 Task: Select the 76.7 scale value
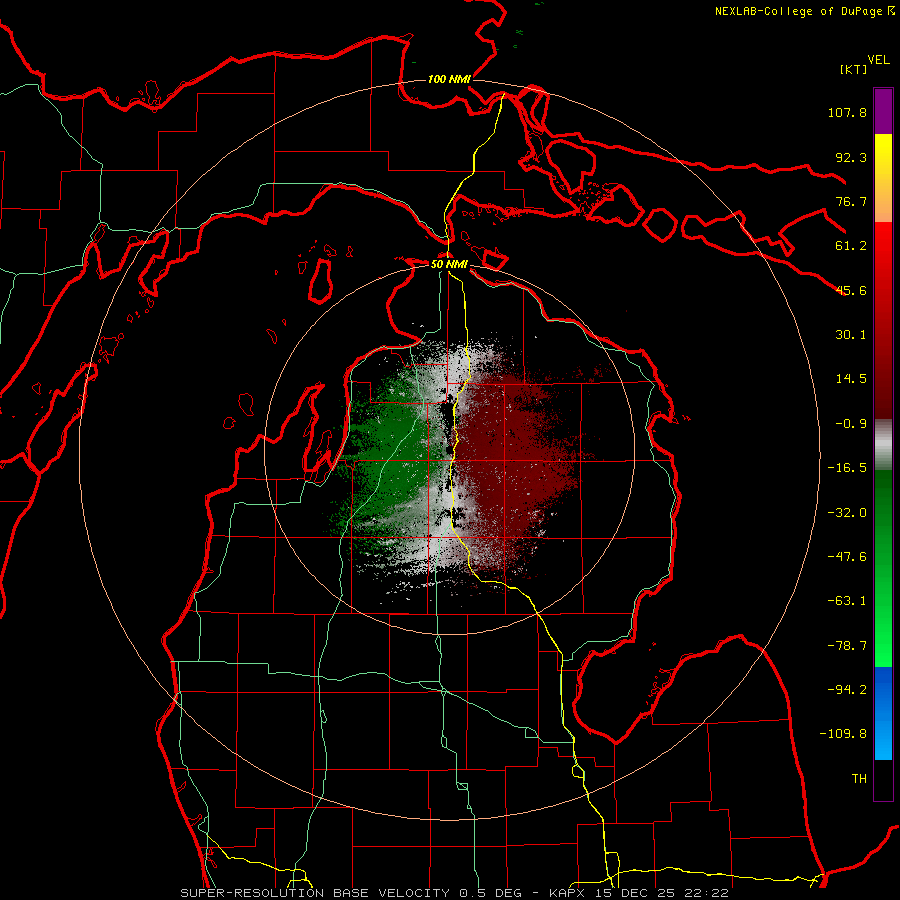[851, 201]
